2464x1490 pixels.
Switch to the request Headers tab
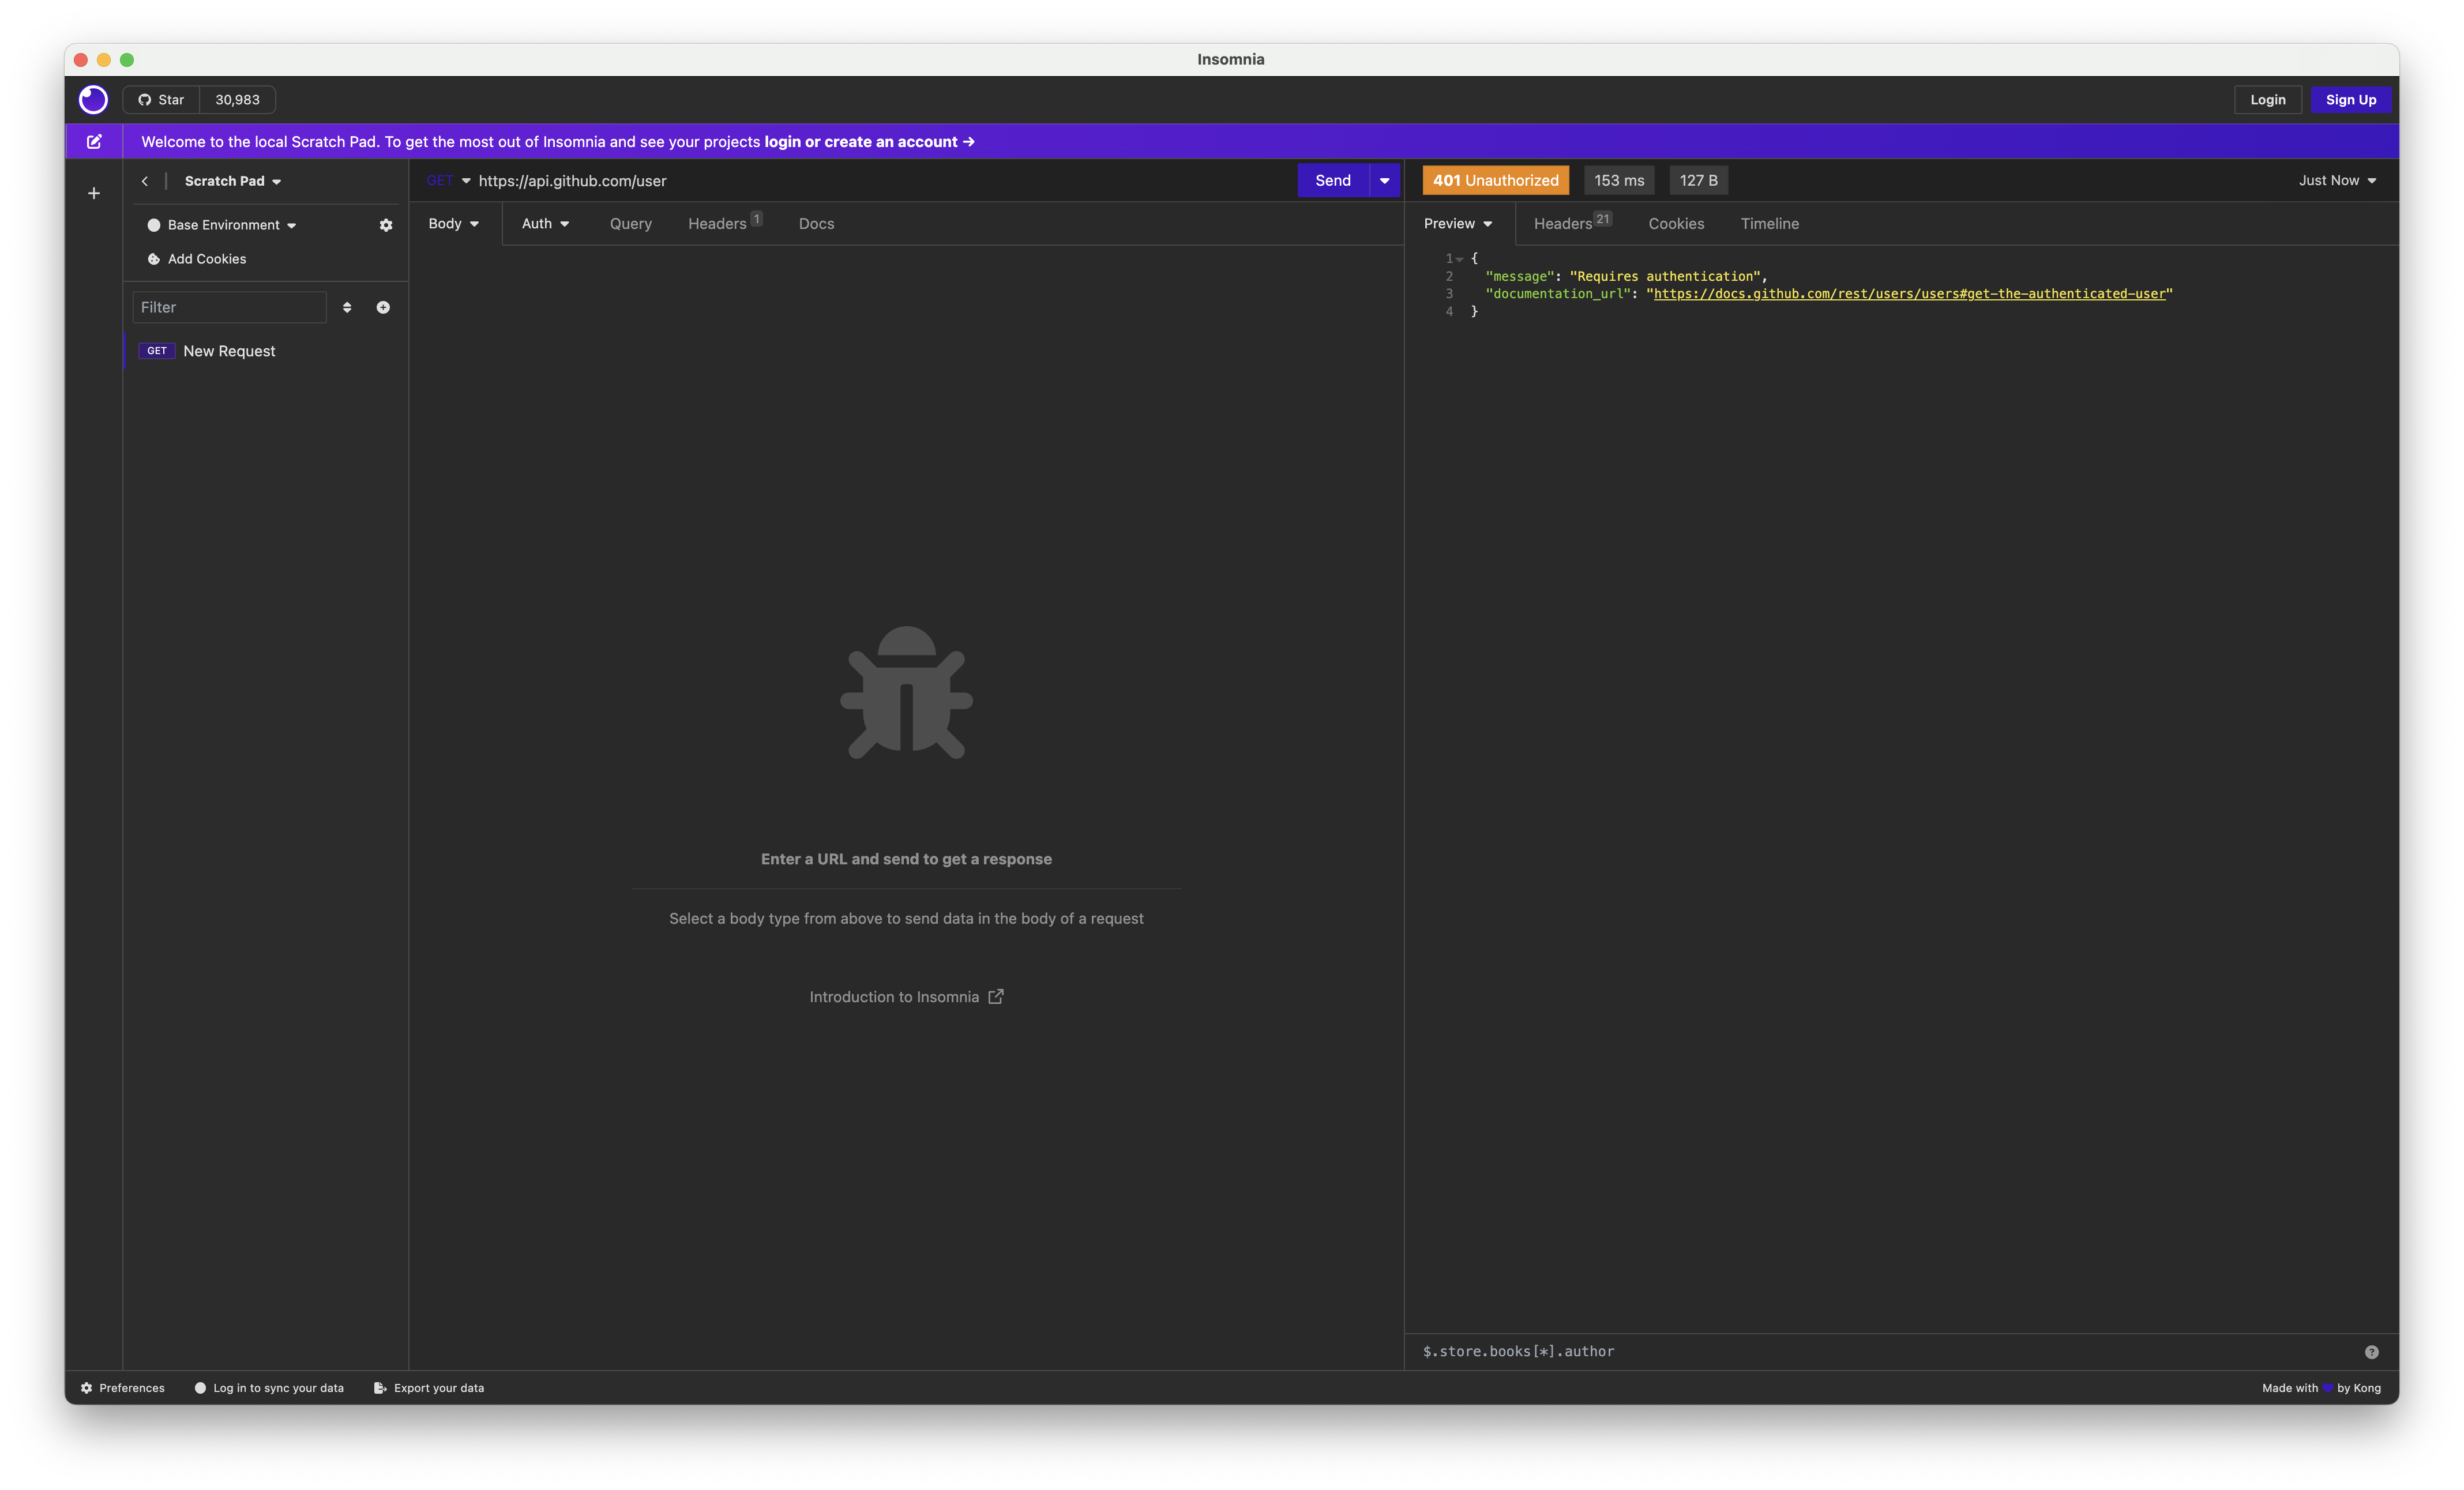[x=724, y=223]
